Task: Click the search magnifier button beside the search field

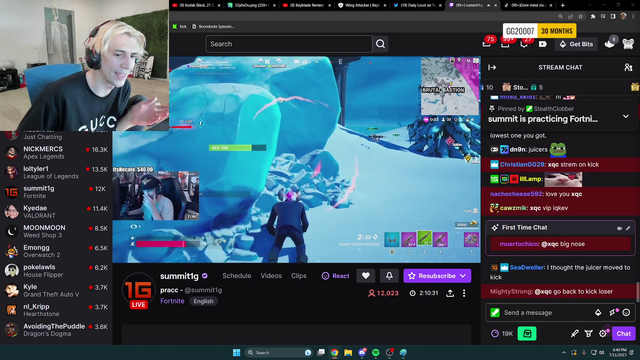Action: point(380,44)
